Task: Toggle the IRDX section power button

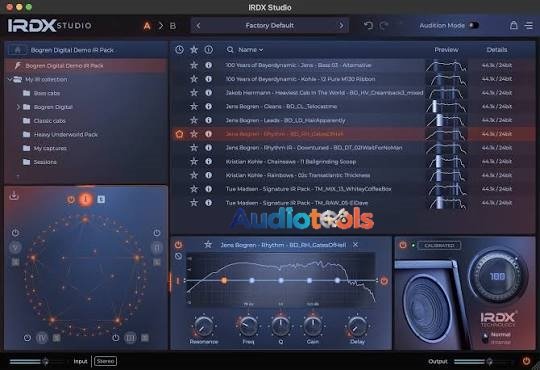Action: pos(403,245)
